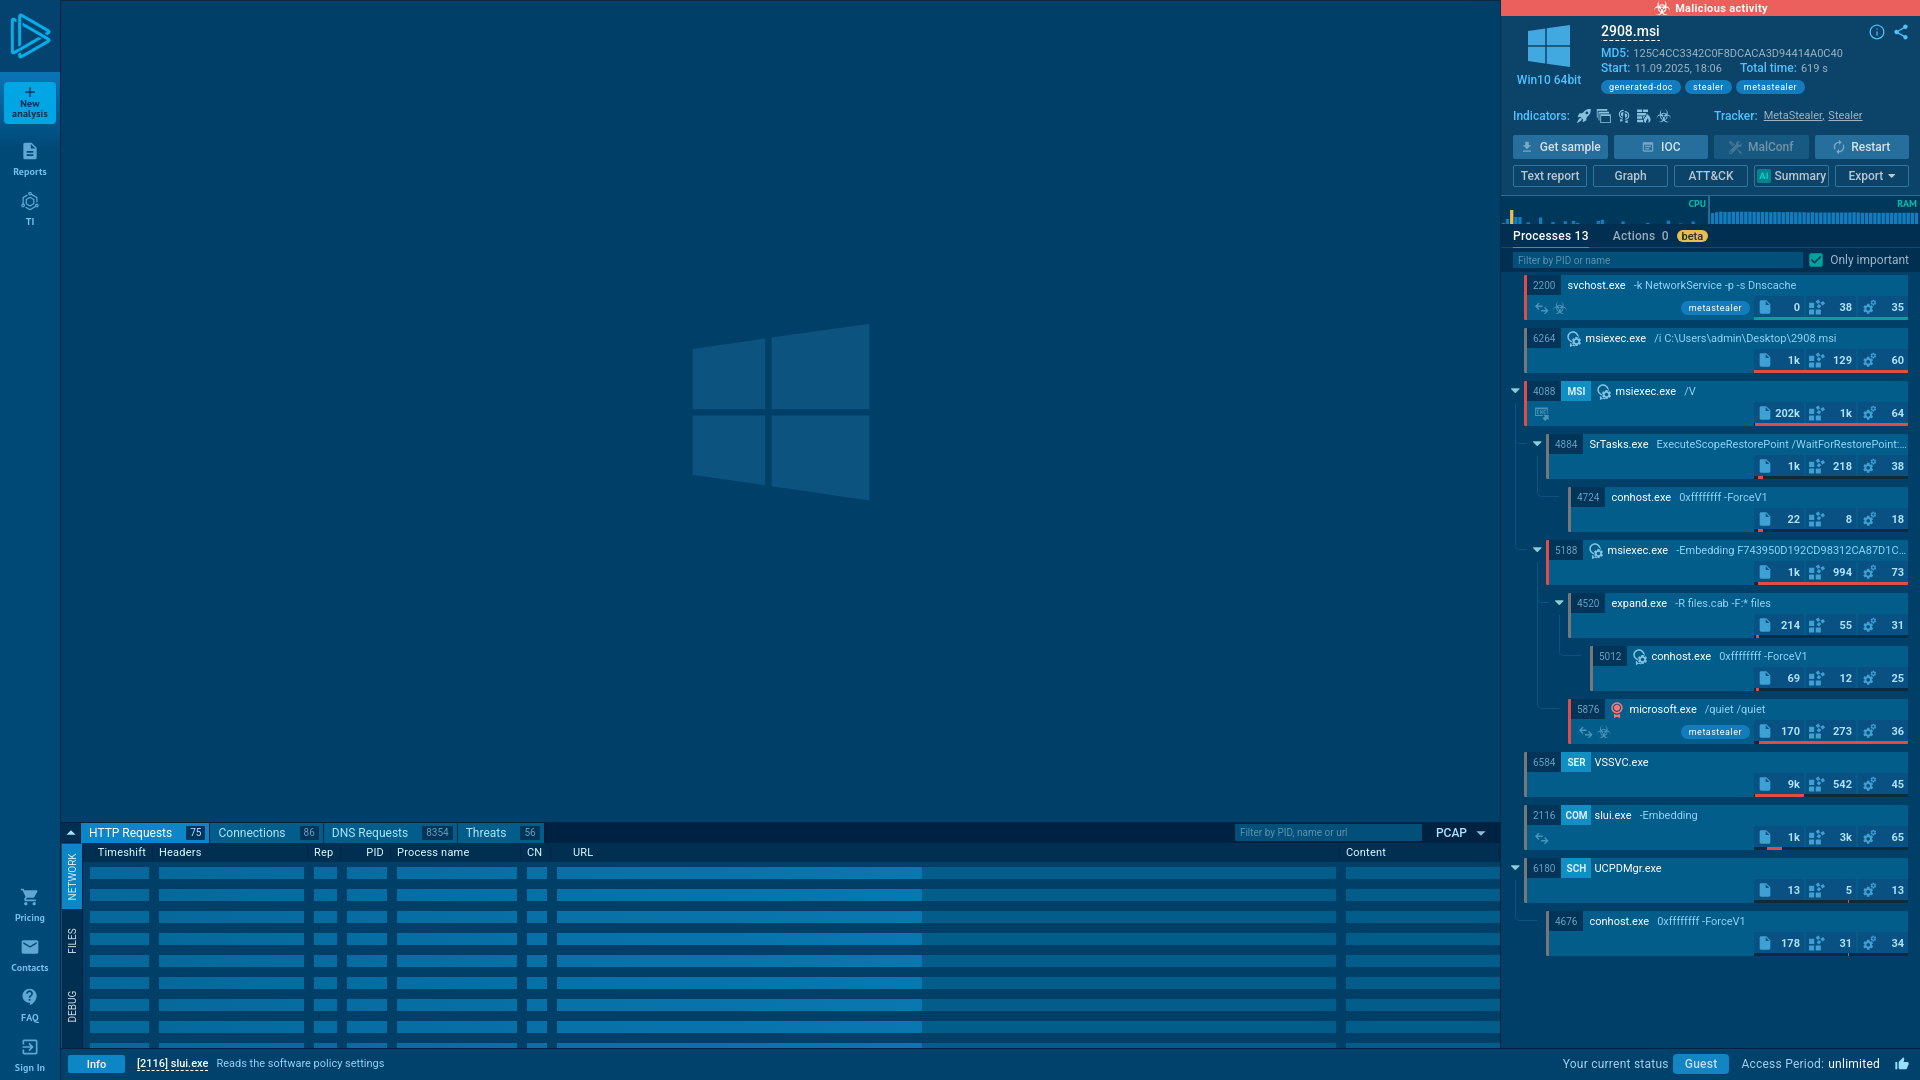1920x1080 pixels.
Task: Open the ATT&CK matrix button
Action: [1710, 176]
